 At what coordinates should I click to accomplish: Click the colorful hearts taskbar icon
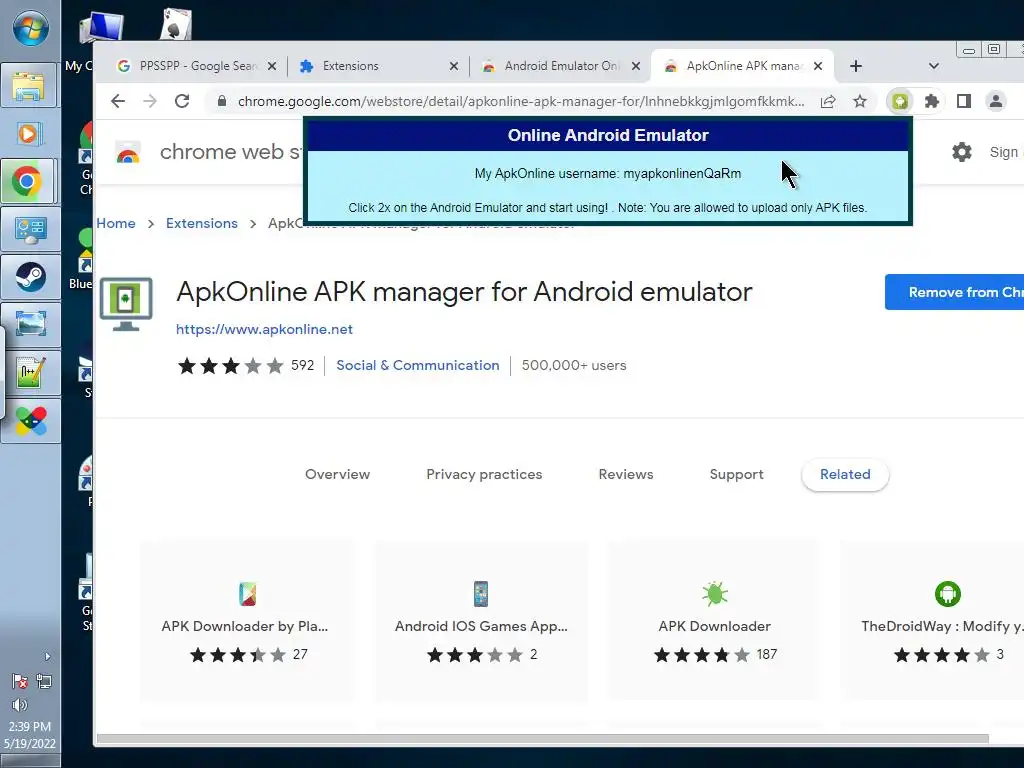pyautogui.click(x=29, y=421)
